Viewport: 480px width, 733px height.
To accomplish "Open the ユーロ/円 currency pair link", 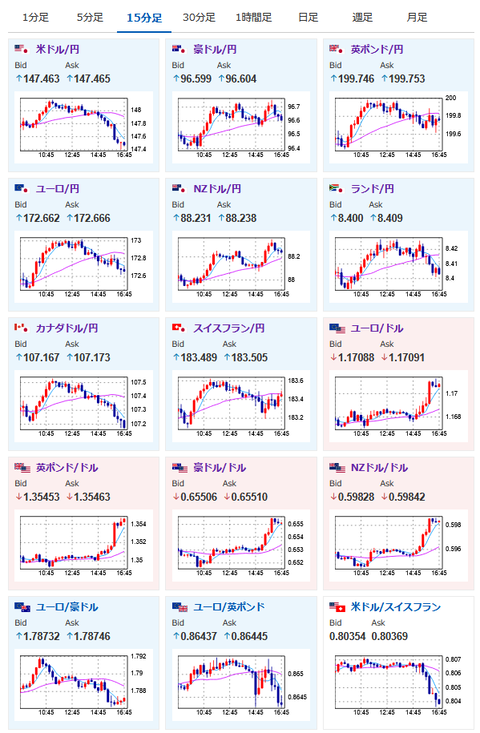I will coord(57,189).
